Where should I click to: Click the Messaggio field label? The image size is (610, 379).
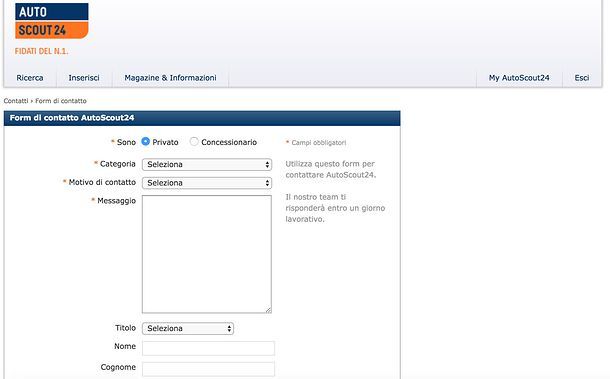point(116,201)
